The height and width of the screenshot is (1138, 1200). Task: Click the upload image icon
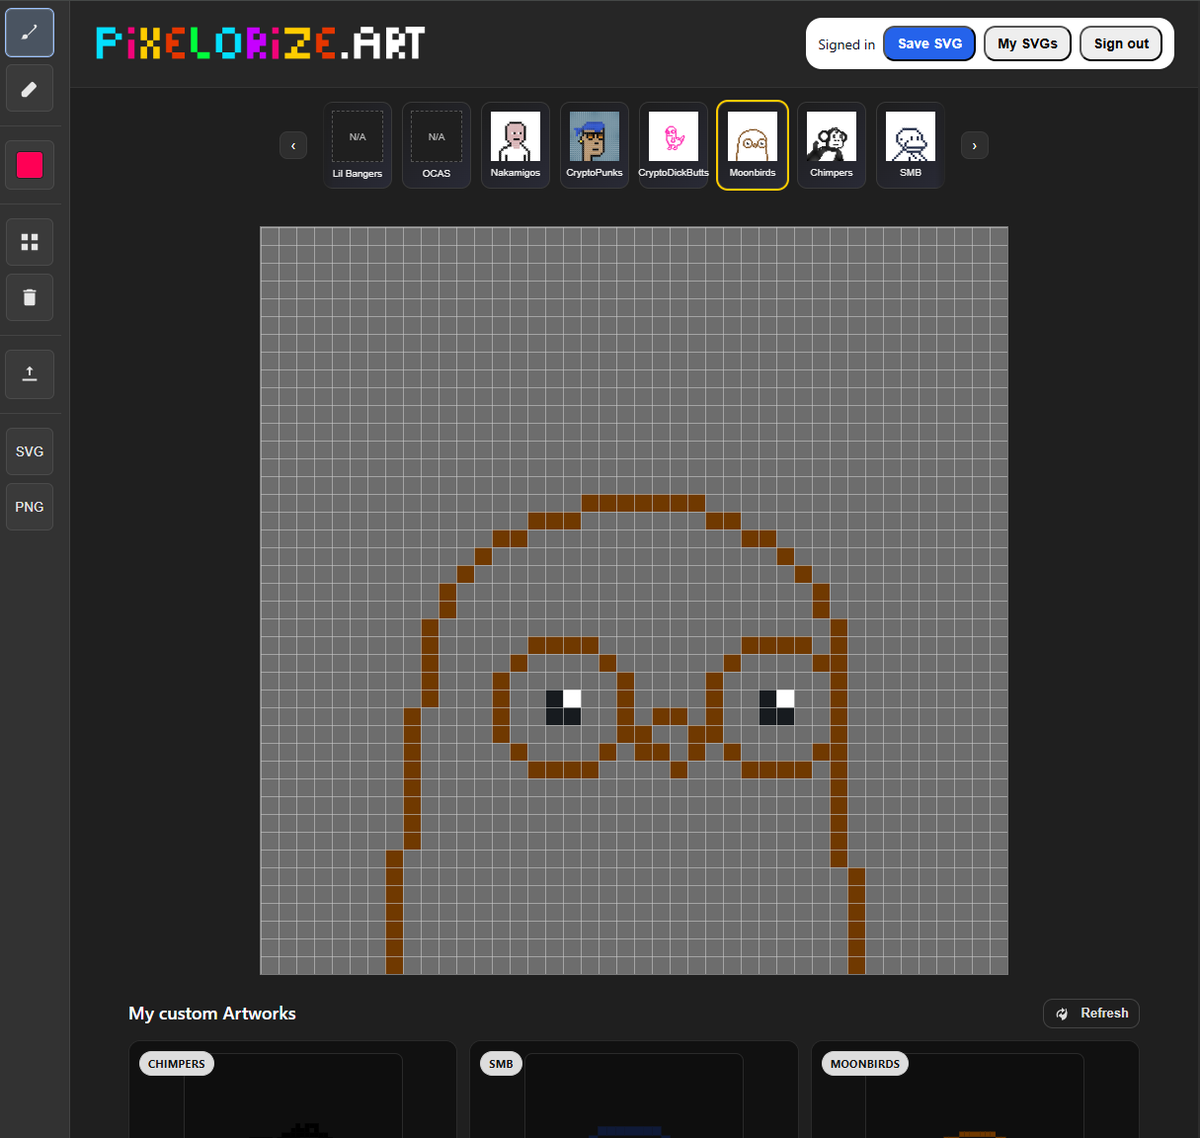[x=30, y=374]
